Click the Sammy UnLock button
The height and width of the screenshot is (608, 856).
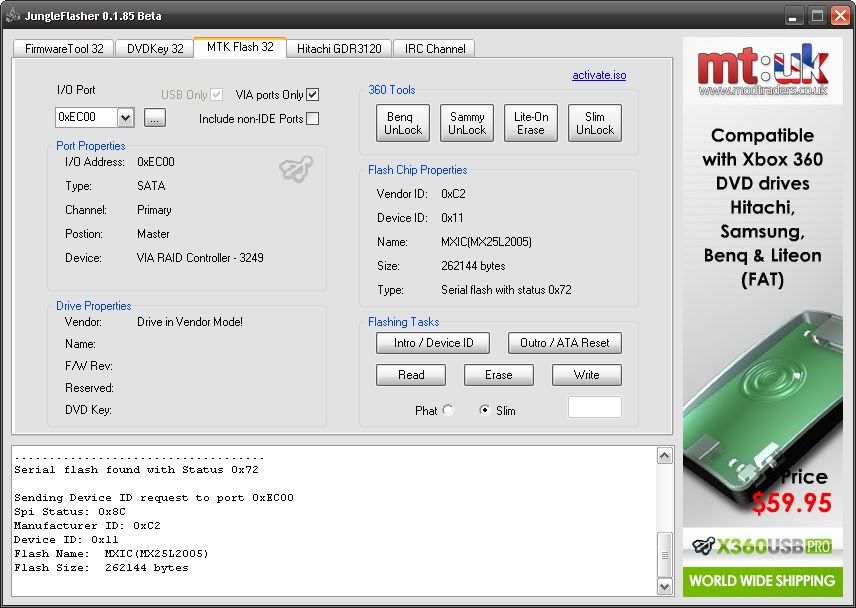[x=467, y=123]
